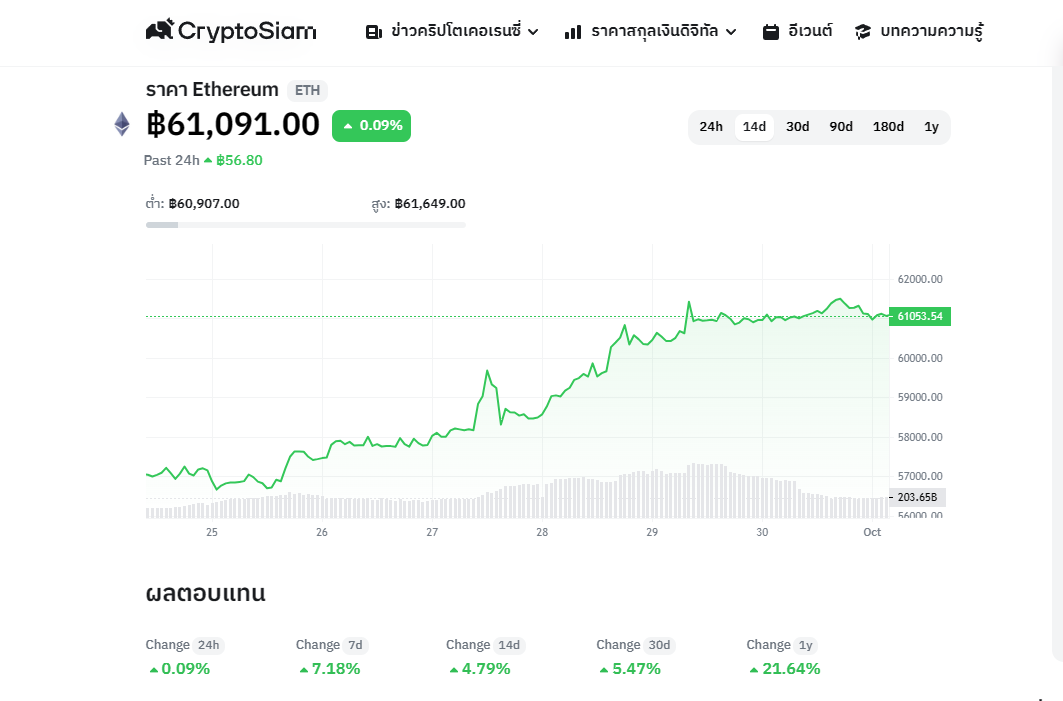Image resolution: width=1063 pixels, height=701 pixels.
Task: Click the up arrow in the 0.09% badge
Action: [348, 126]
